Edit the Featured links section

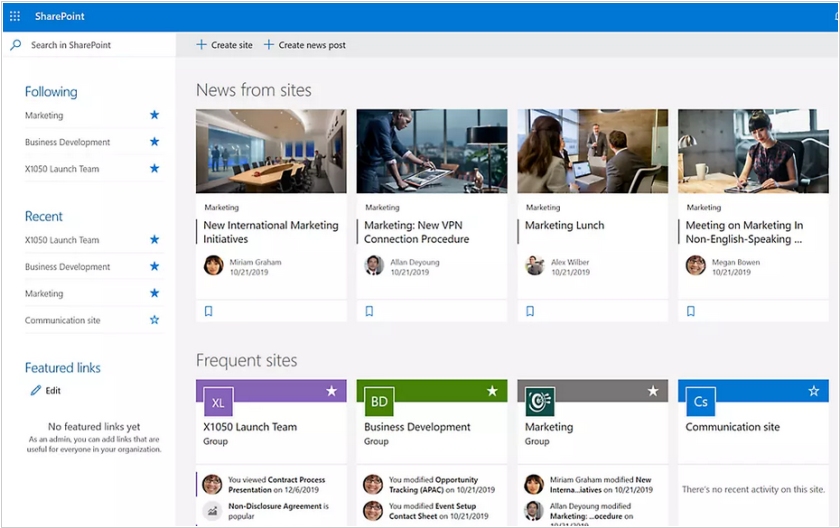46,391
